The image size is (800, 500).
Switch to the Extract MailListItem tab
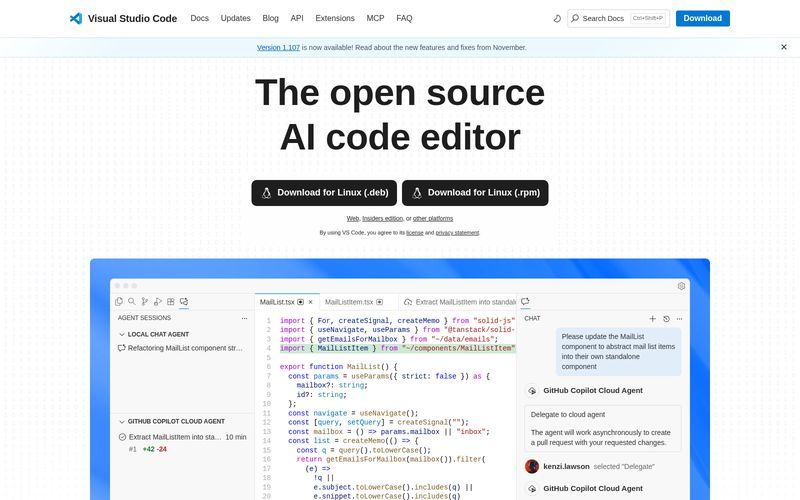tap(458, 302)
